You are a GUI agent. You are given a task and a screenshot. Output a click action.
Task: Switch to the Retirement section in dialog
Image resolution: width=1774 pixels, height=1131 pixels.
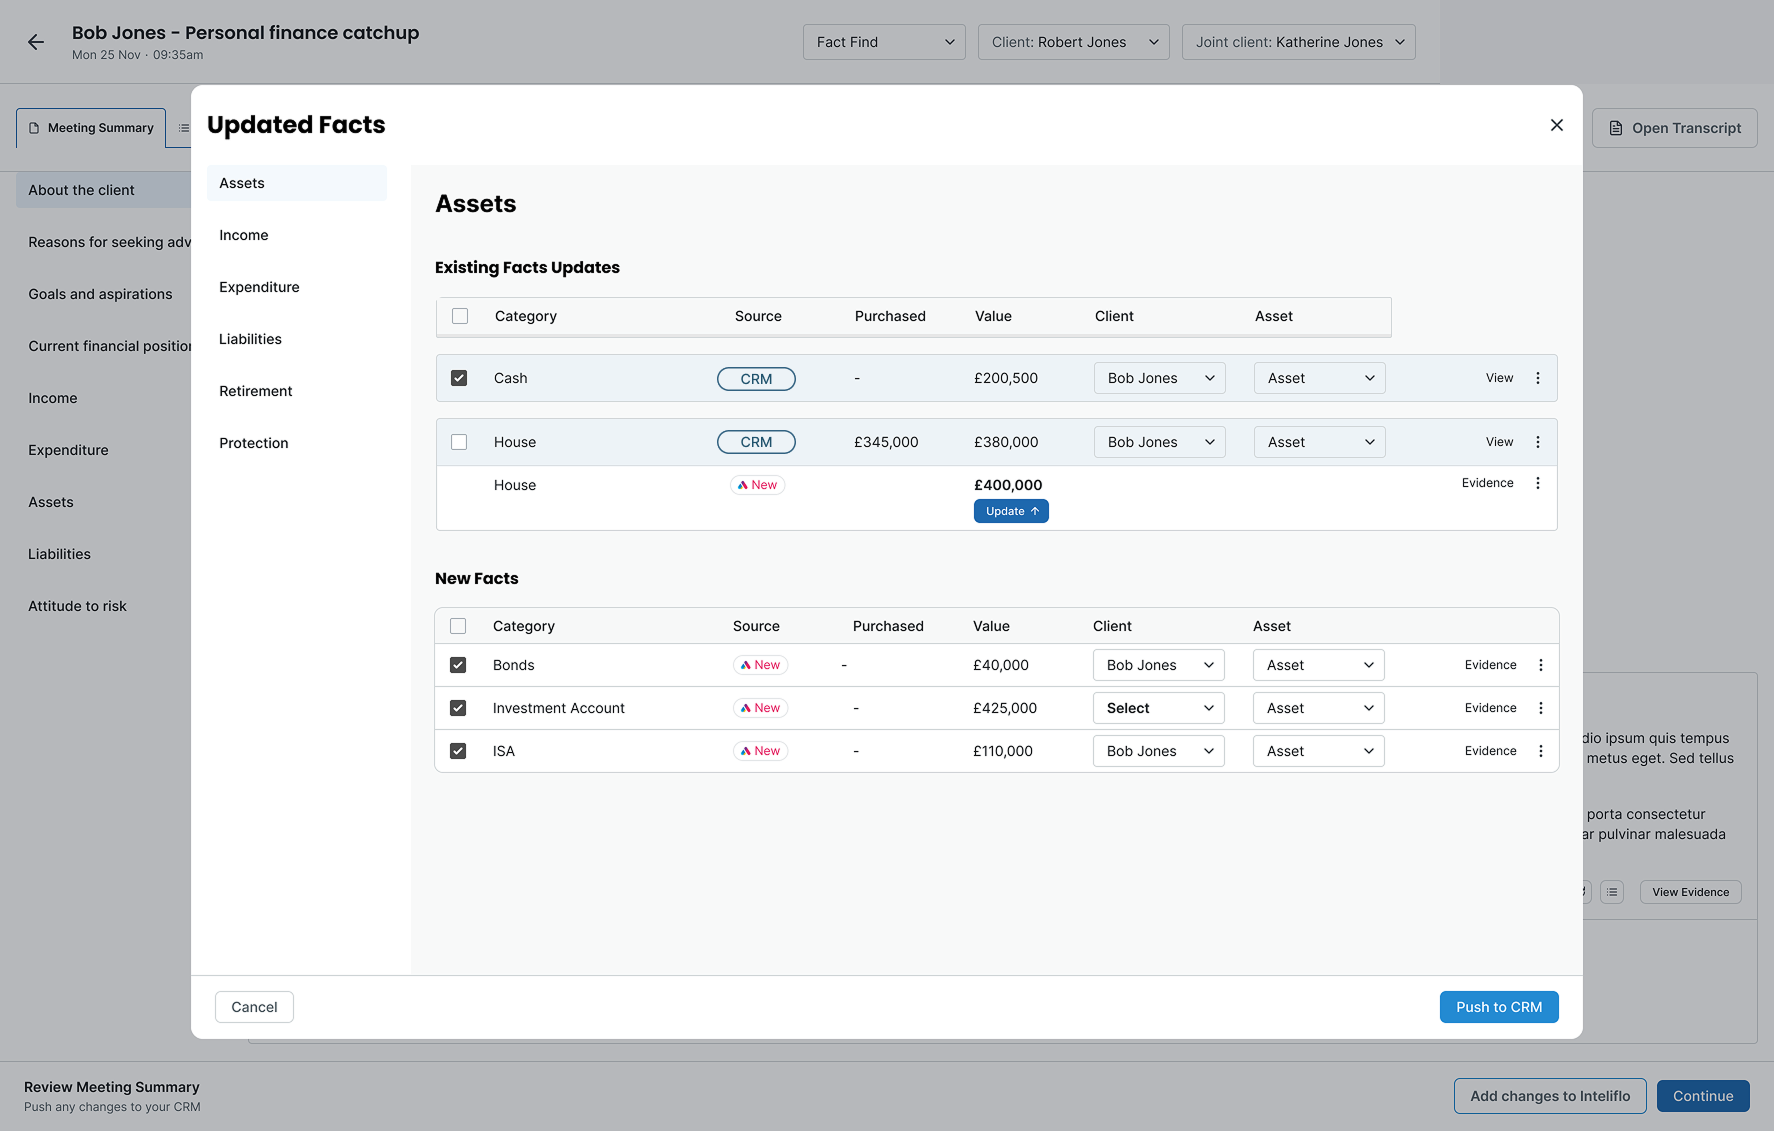(297, 391)
